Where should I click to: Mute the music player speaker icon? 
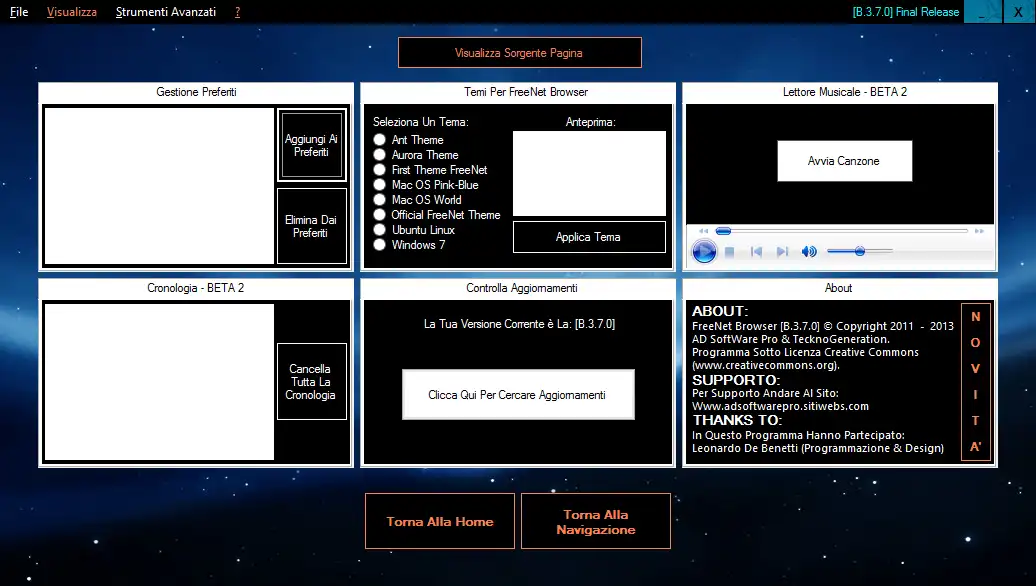point(809,252)
